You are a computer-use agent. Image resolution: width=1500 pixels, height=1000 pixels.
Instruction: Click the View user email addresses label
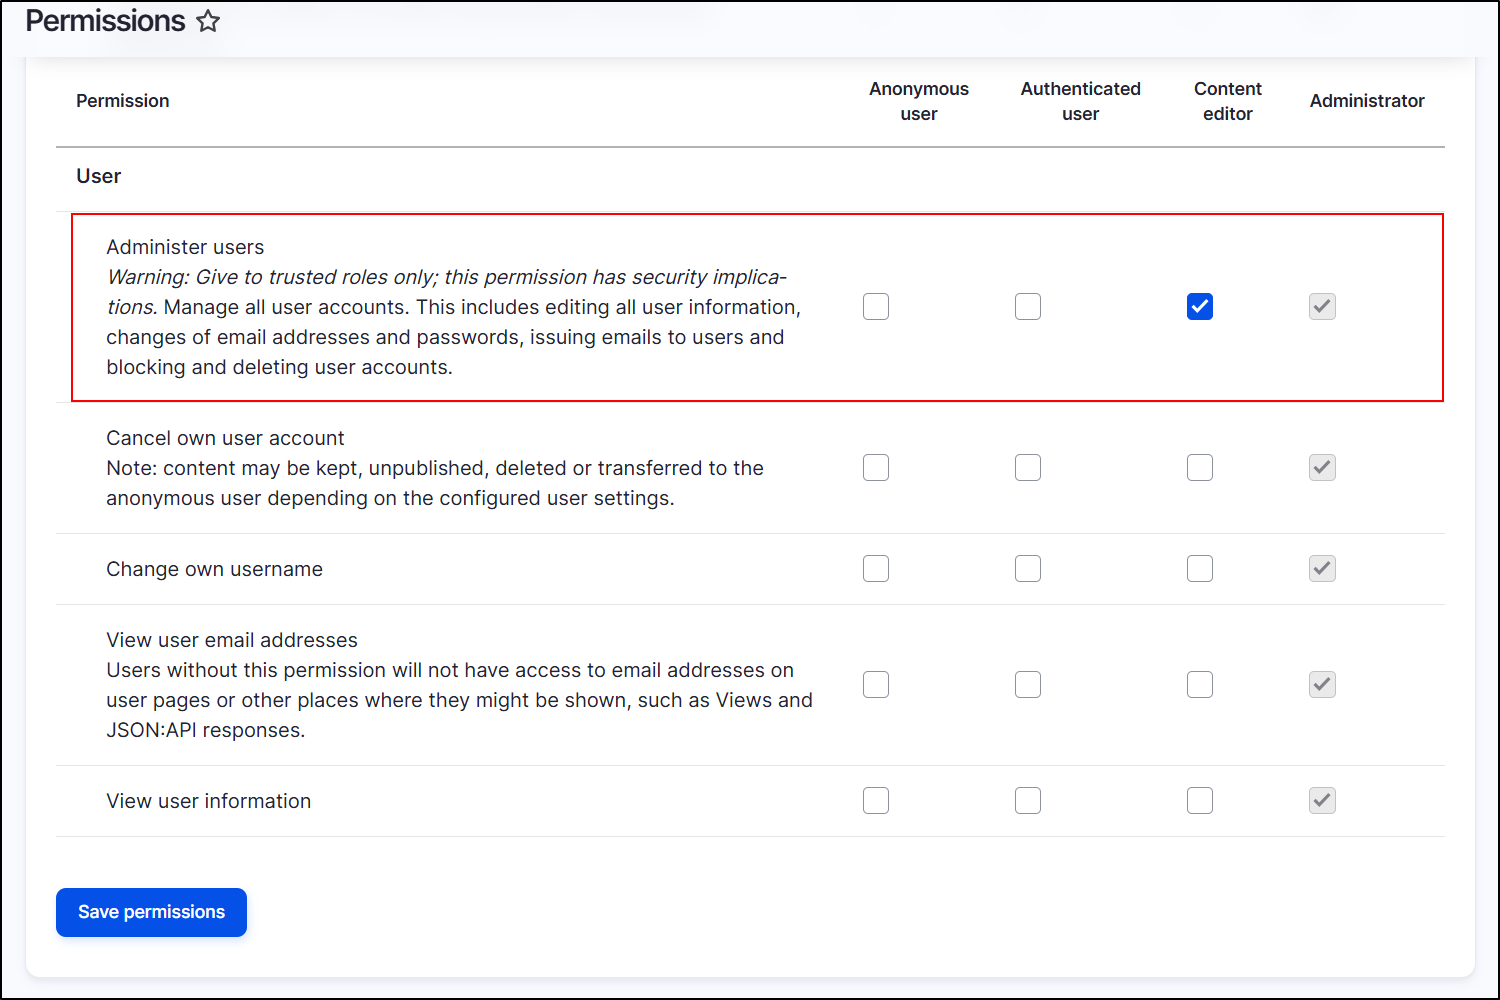[x=232, y=640]
